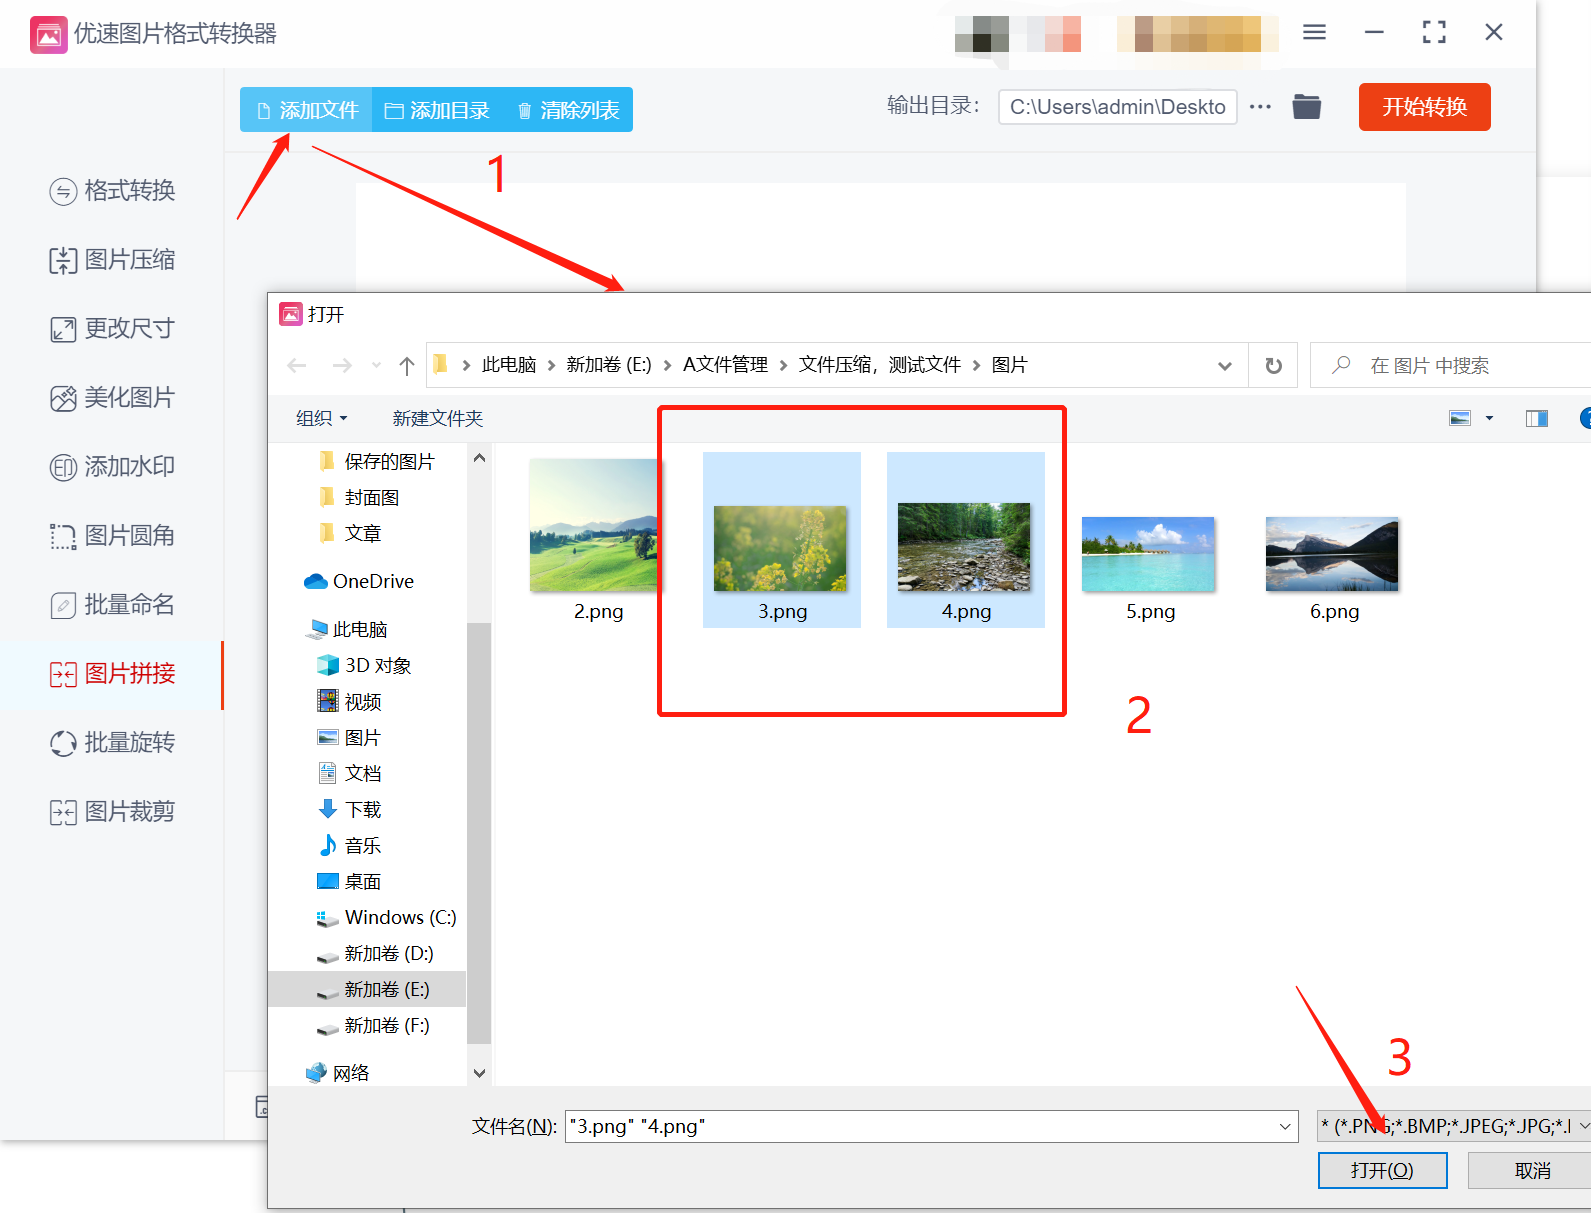Click the three-dots output path browse icon
Screen dimensions: 1591x1213
[1260, 107]
